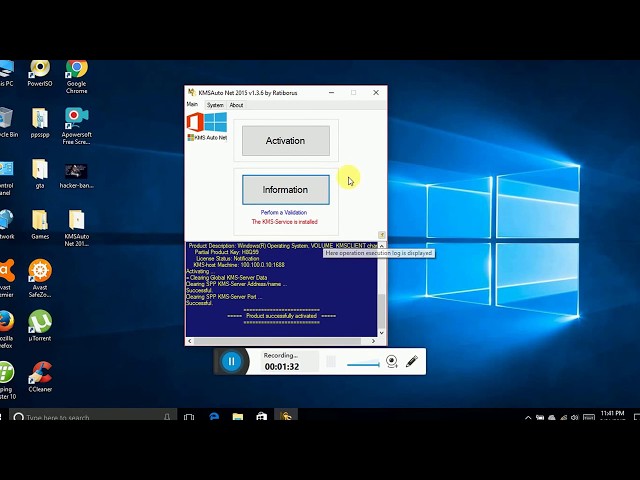
Task: Click the Activation button
Action: click(x=286, y=141)
